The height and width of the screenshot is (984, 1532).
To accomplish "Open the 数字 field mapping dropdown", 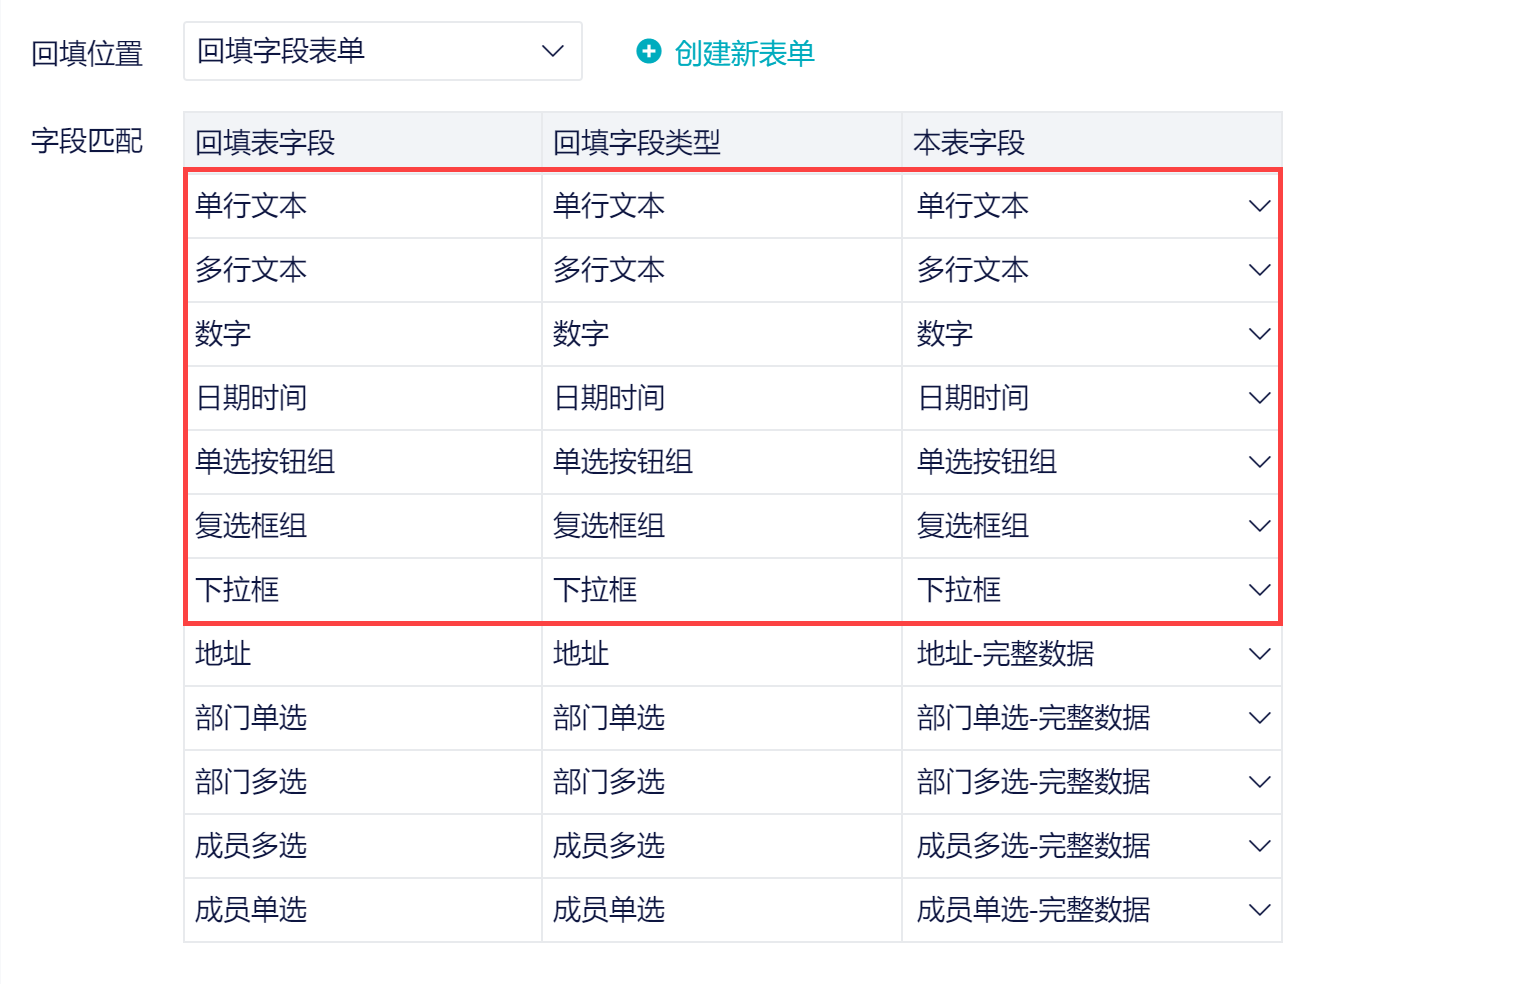I will coord(1091,334).
